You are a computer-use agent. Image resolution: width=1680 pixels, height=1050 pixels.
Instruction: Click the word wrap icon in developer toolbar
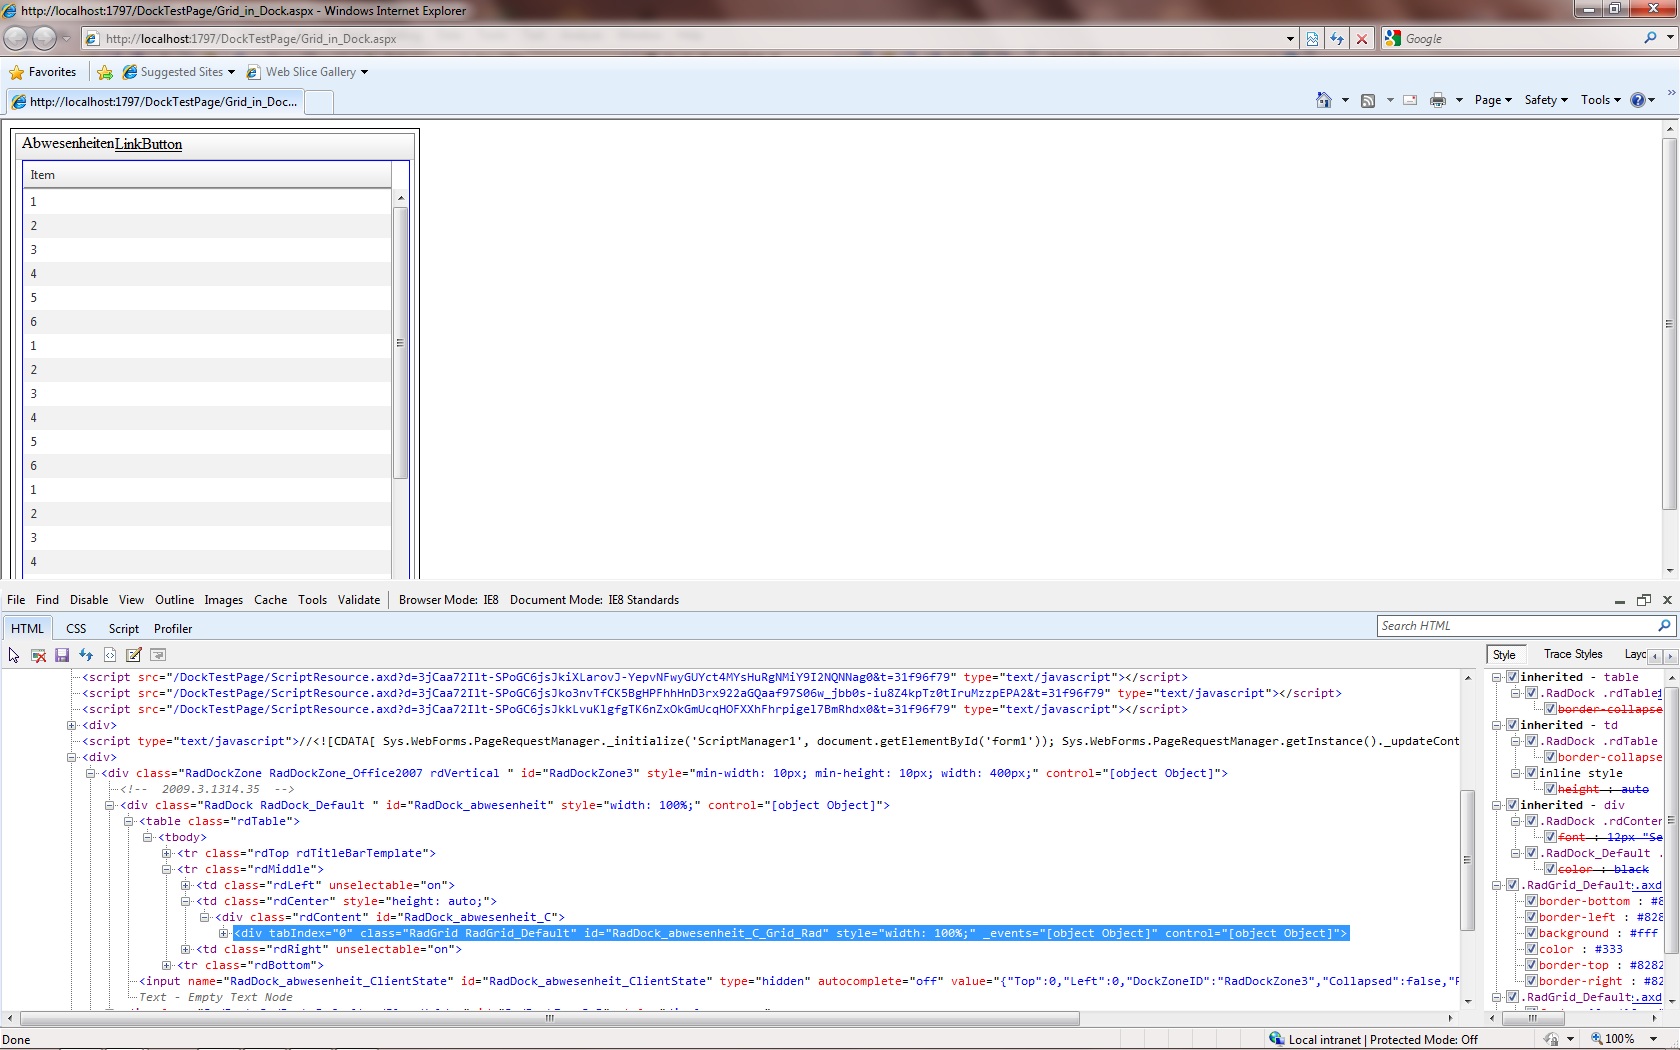[158, 655]
